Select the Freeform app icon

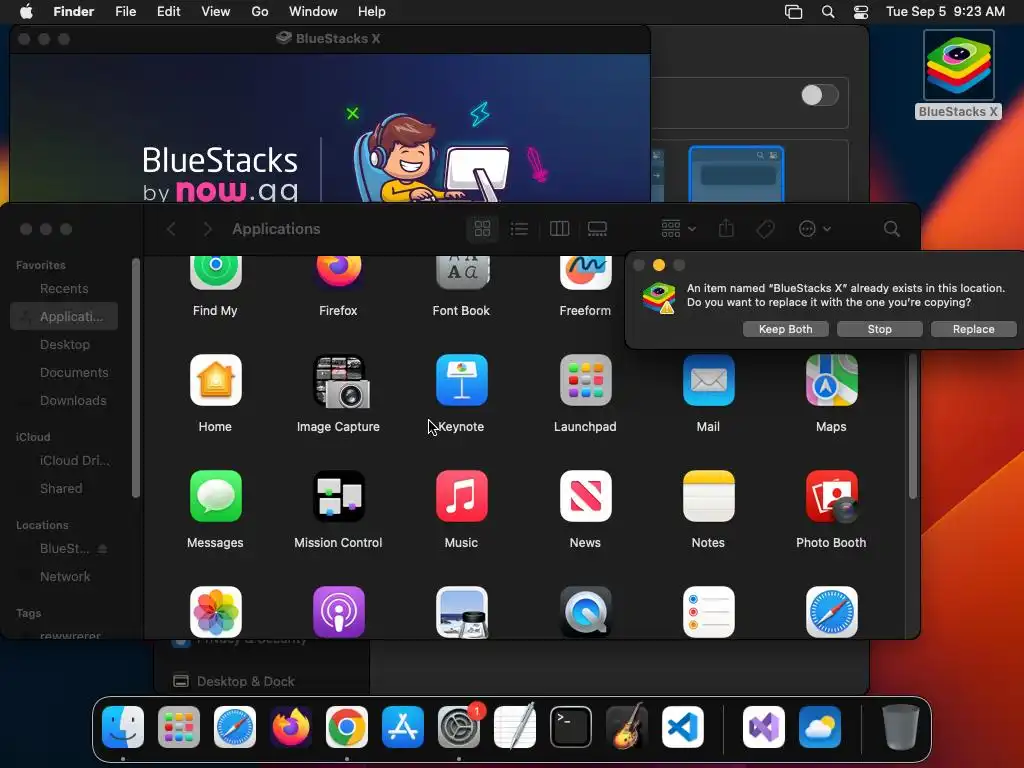pyautogui.click(x=585, y=273)
